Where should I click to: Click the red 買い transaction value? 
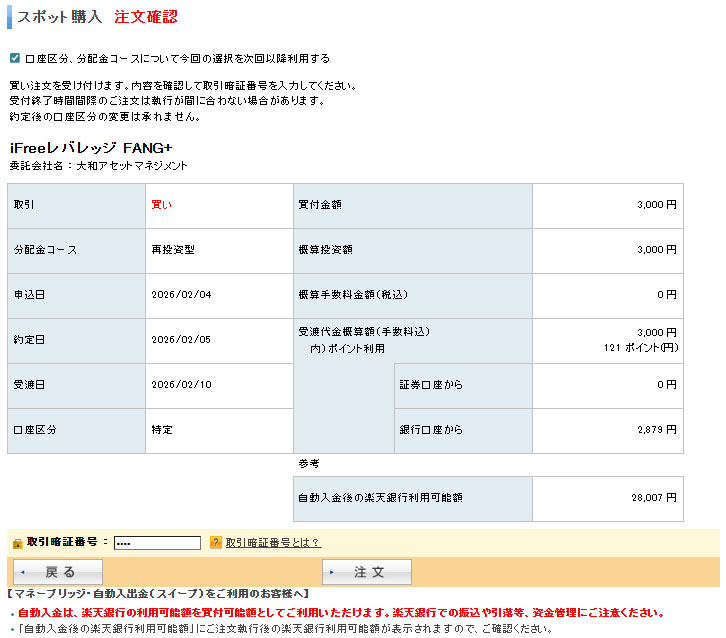click(161, 205)
